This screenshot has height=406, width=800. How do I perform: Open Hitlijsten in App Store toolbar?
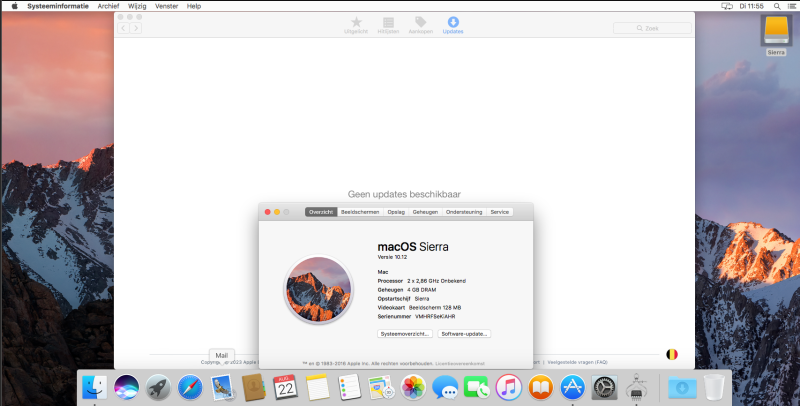[388, 26]
